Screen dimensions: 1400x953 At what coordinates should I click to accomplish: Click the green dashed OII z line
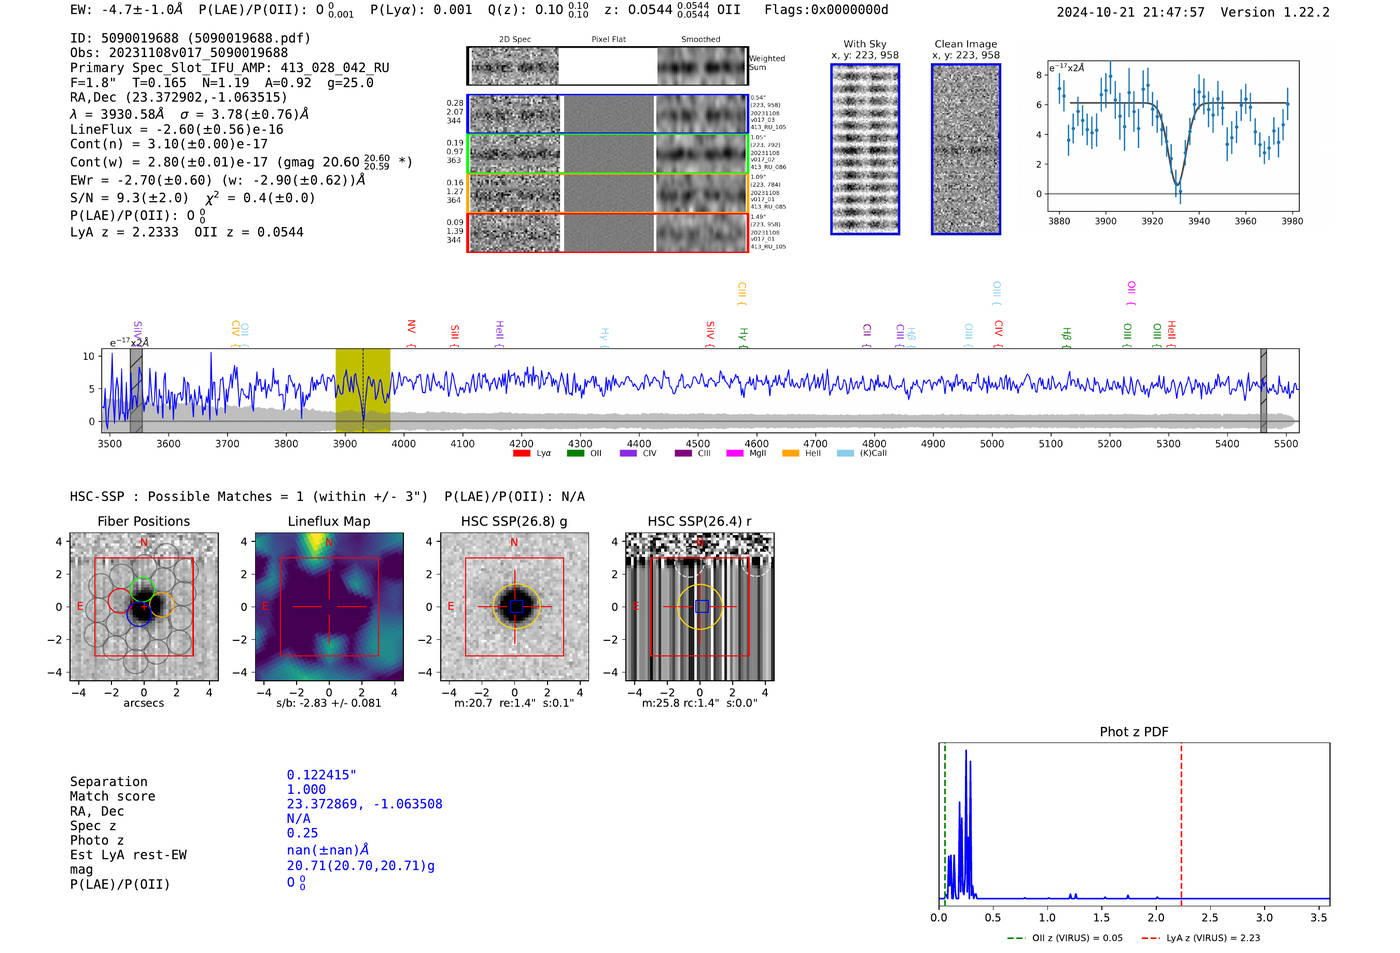(x=944, y=825)
